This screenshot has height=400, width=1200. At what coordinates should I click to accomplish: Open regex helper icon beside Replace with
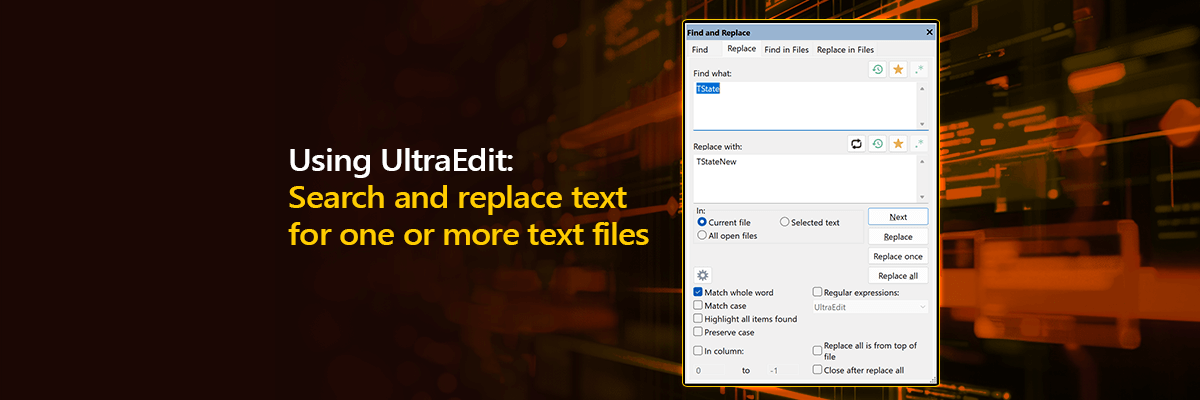point(920,144)
